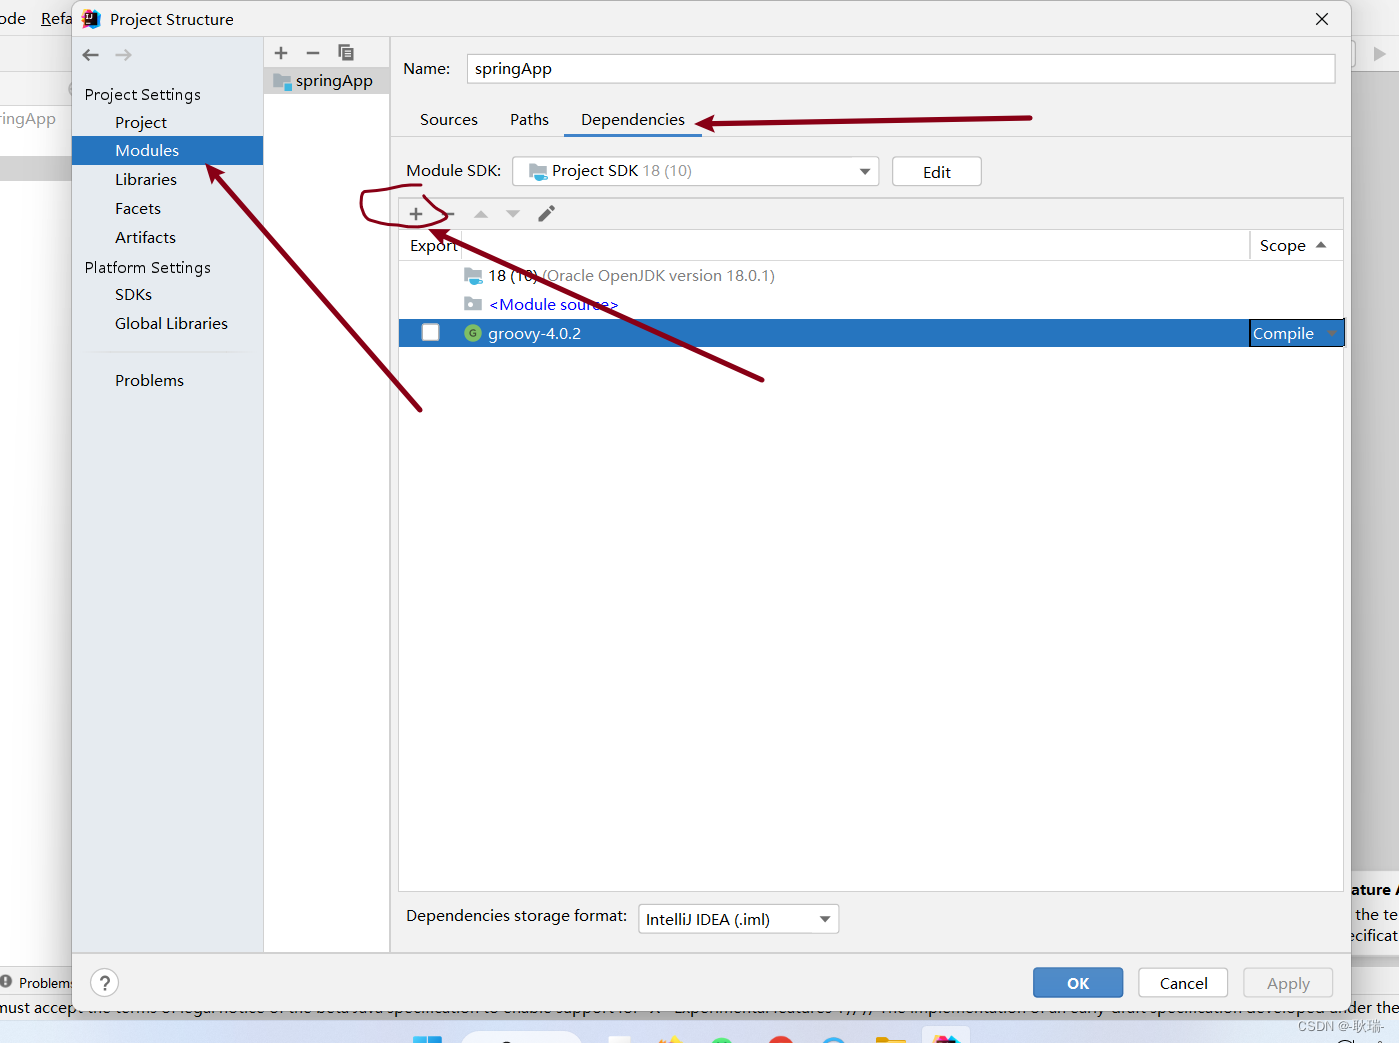Open the Compile scope dropdown for groovy
The image size is (1399, 1043).
point(1296,333)
